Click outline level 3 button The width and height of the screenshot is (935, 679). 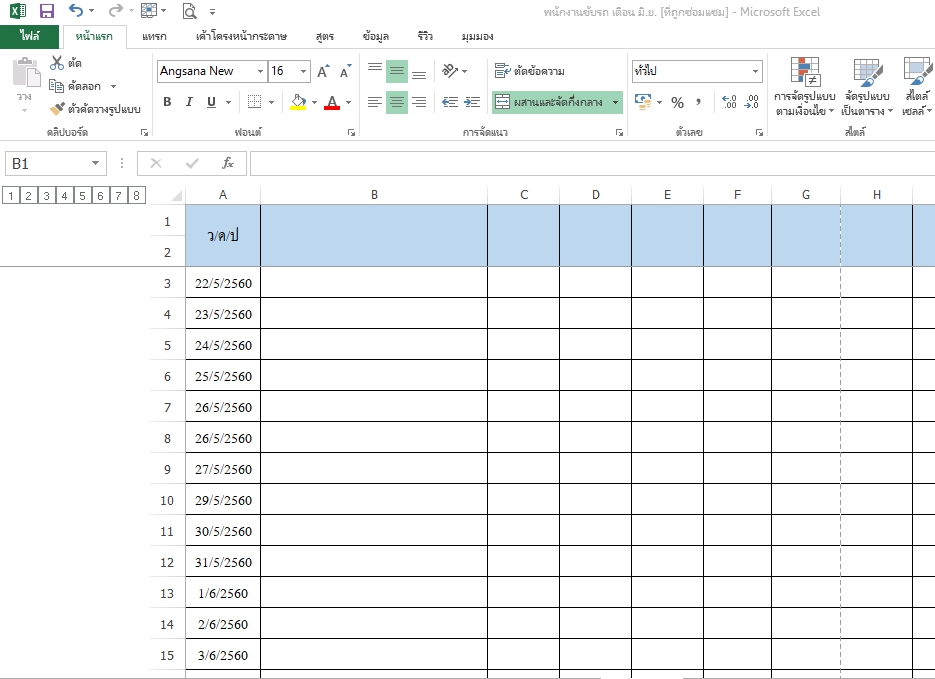(x=47, y=195)
